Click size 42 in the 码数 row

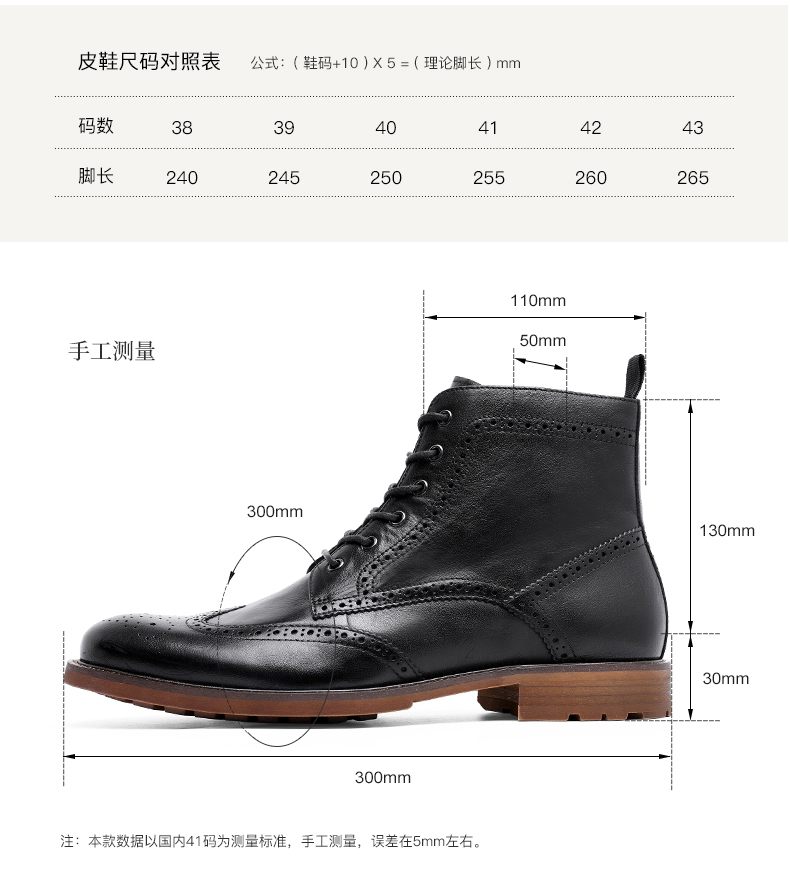pyautogui.click(x=591, y=128)
